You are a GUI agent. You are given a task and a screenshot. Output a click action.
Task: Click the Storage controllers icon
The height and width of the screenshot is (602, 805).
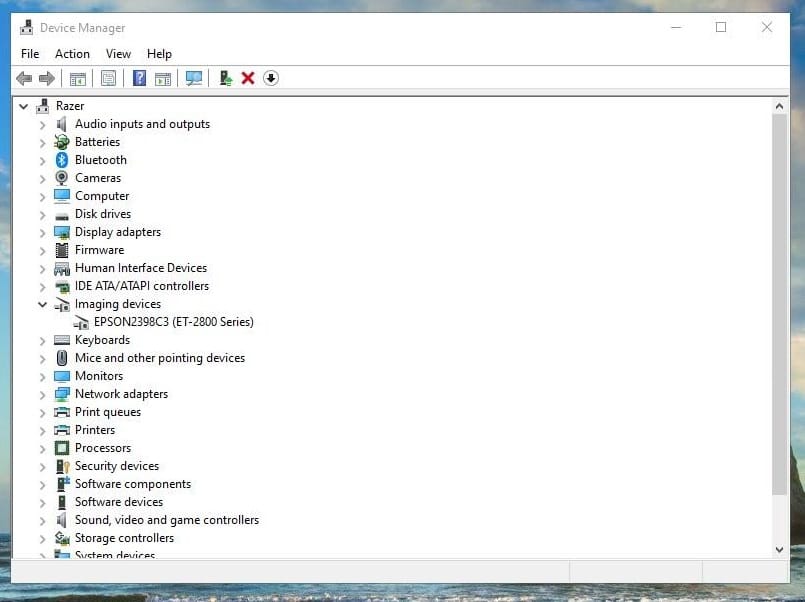(62, 538)
